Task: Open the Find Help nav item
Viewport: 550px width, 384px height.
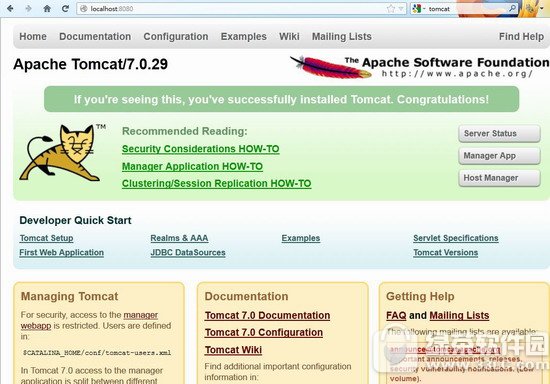Action: pos(521,36)
